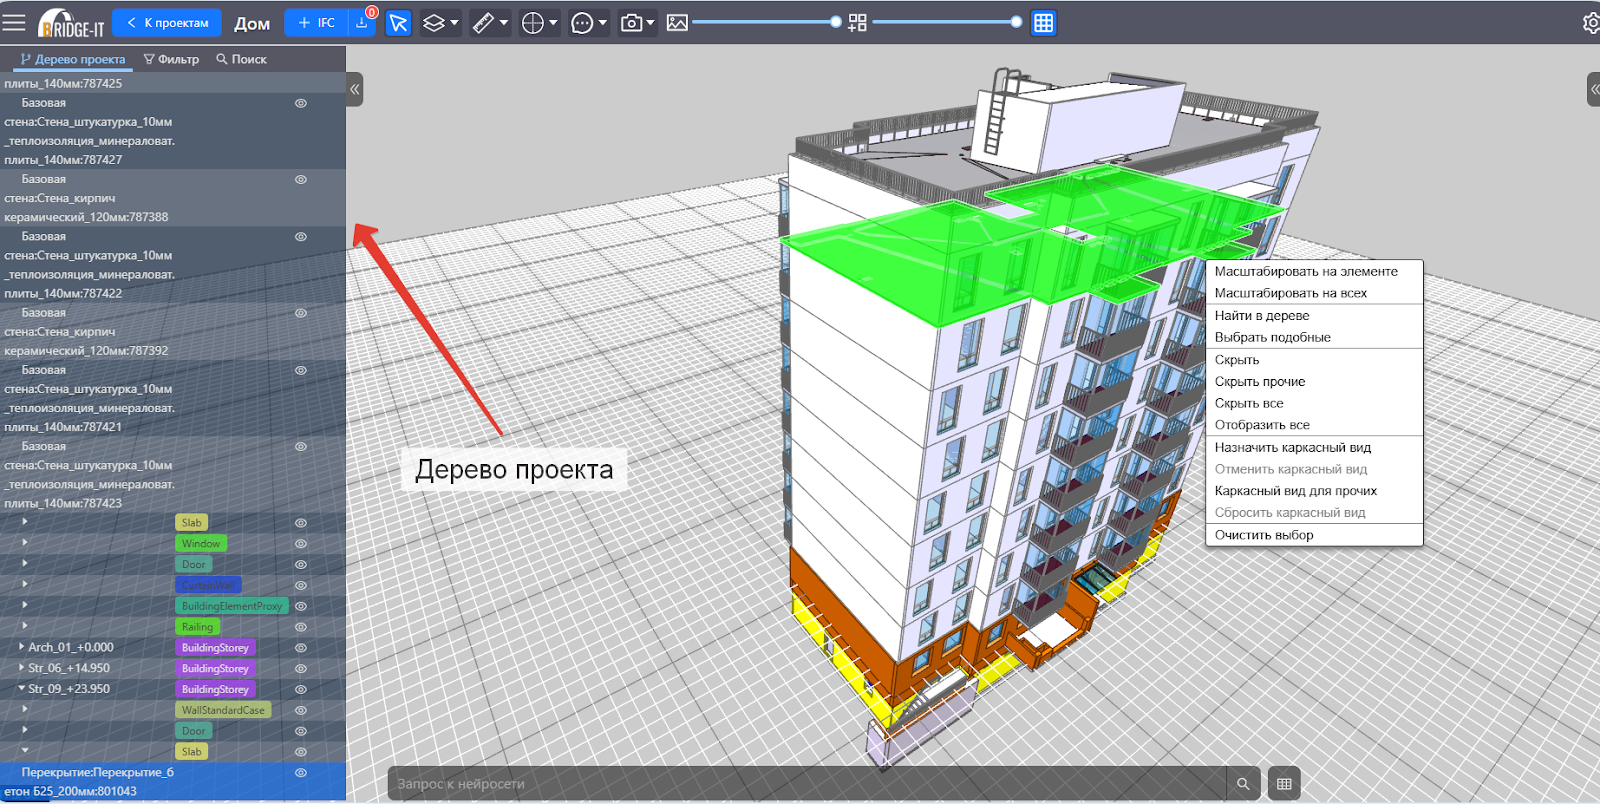Click the second toolbar slider handle
Viewport: 1600px width, 804px height.
click(x=1017, y=22)
